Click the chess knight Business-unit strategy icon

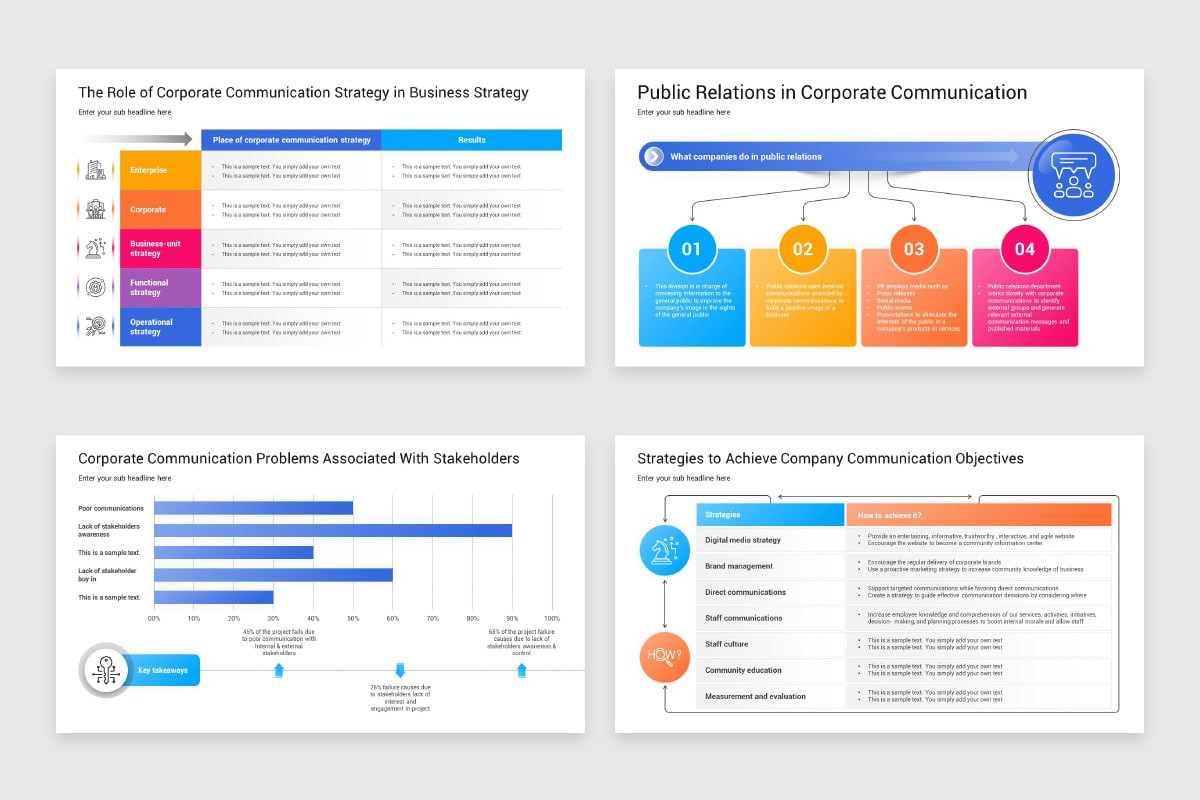coord(94,247)
